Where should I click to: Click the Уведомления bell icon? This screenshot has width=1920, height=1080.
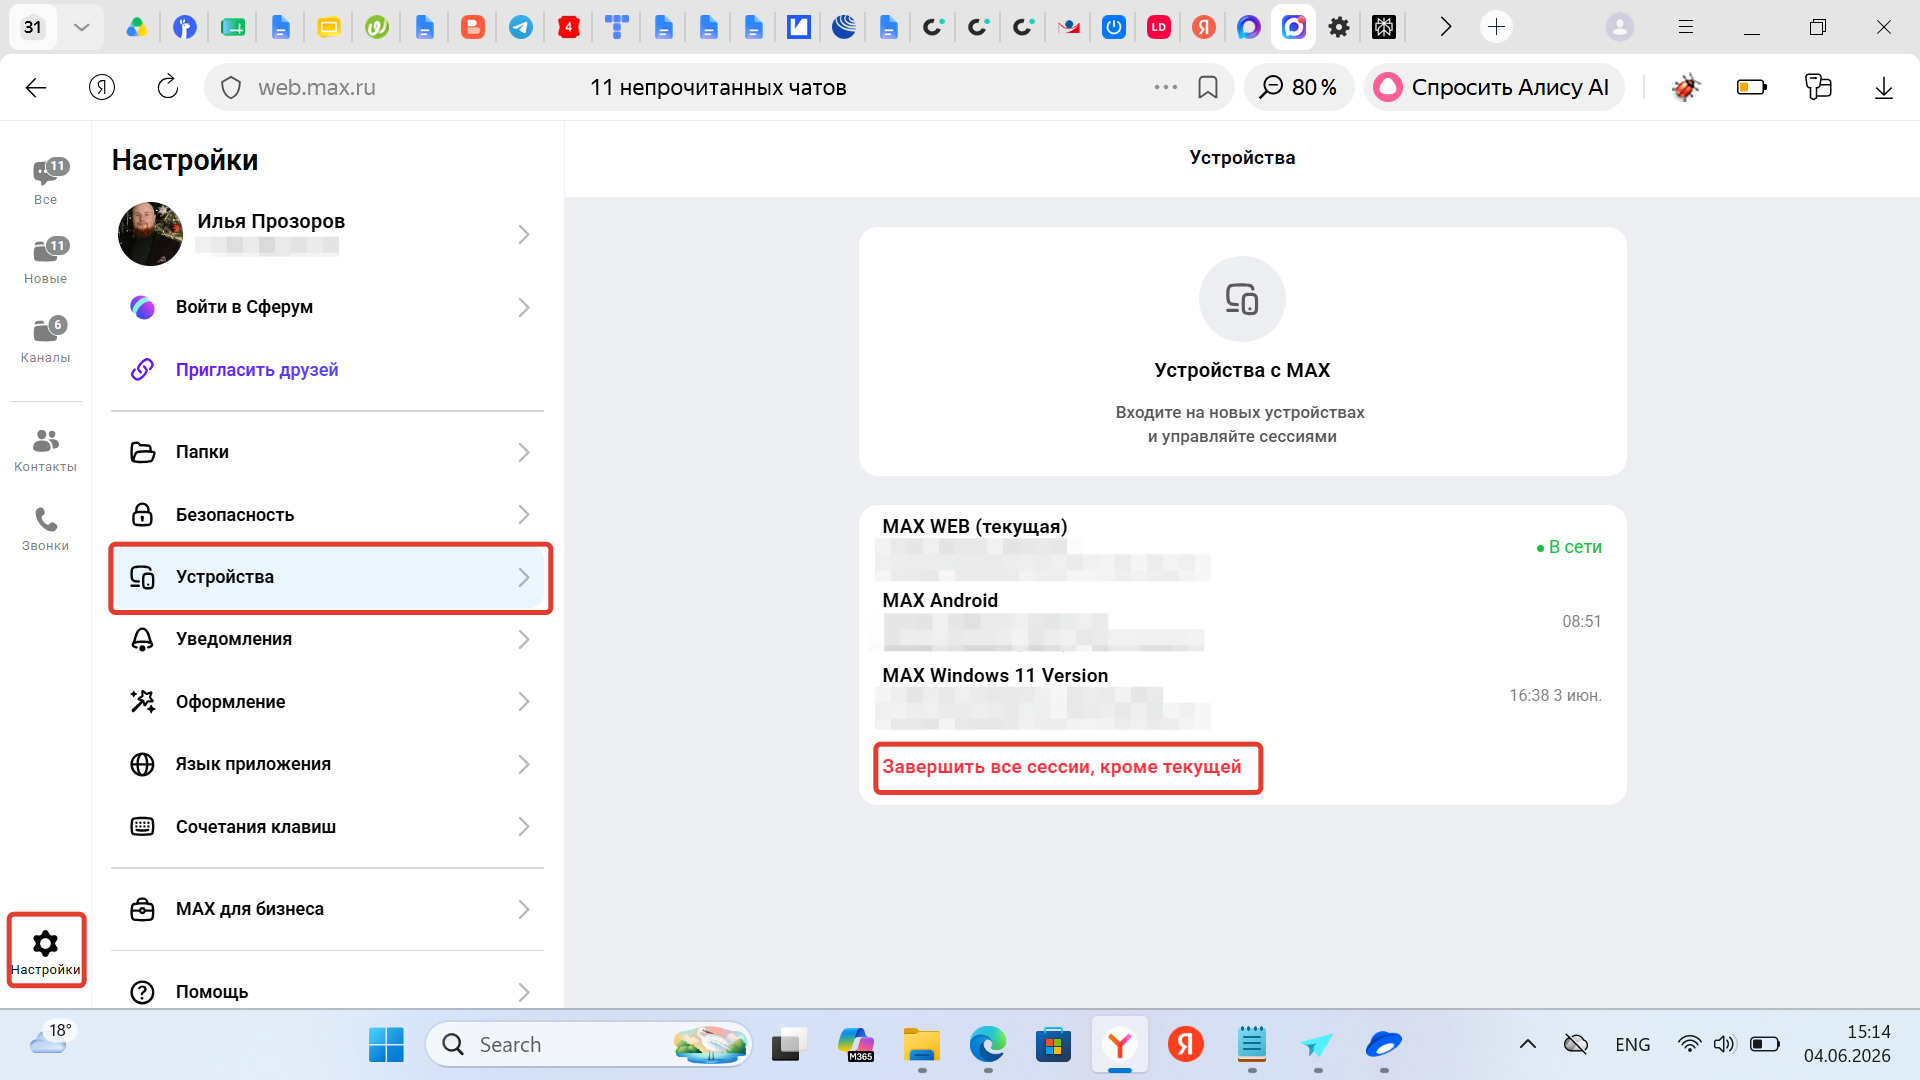pyautogui.click(x=143, y=639)
